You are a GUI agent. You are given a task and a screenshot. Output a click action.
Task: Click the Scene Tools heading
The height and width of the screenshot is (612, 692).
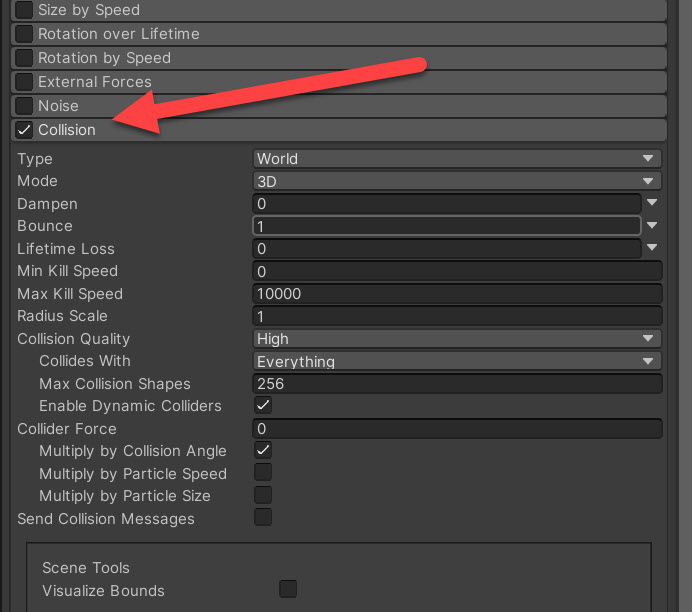pos(86,568)
